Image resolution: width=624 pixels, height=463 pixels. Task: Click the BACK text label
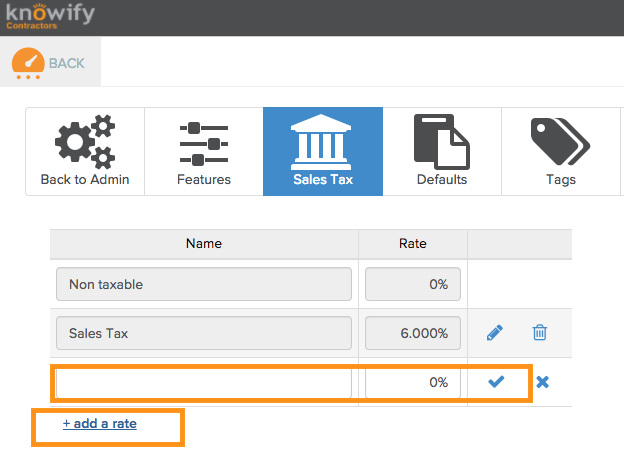pyautogui.click(x=67, y=63)
